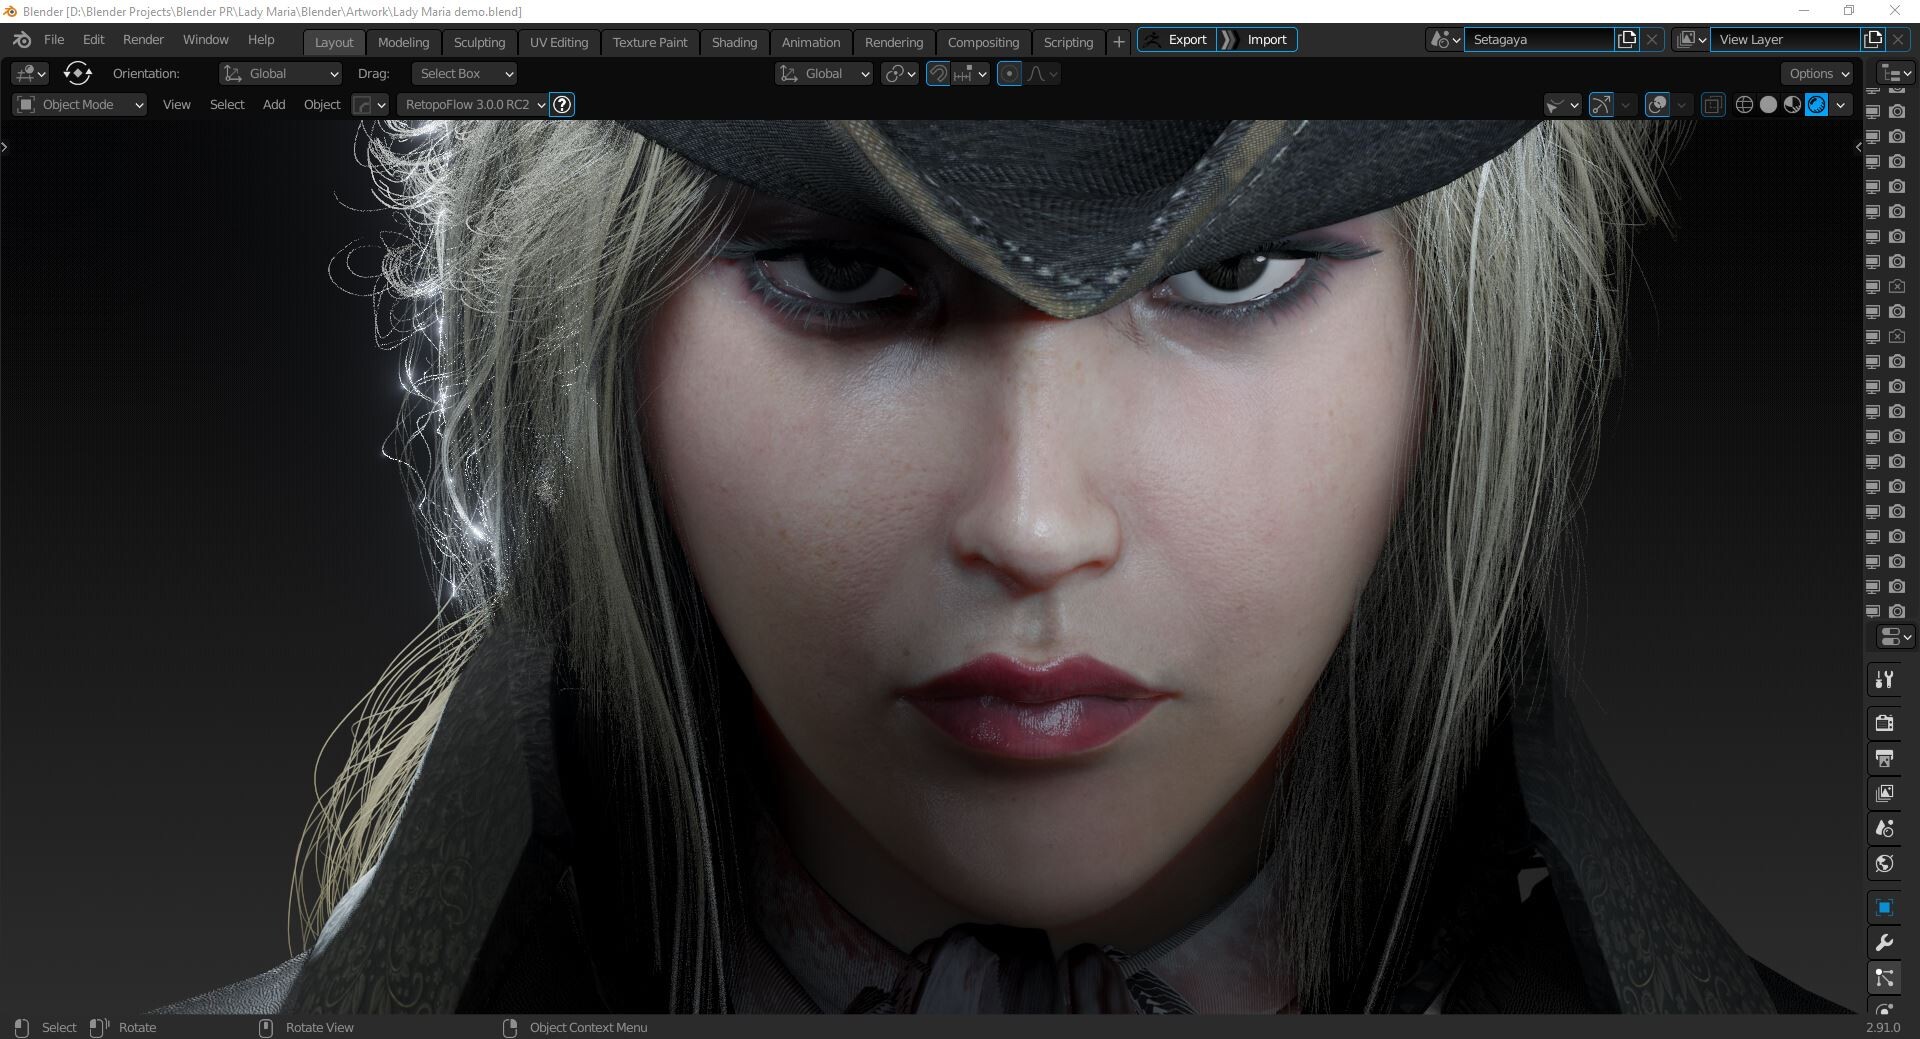Open the Scene properties tab
The width and height of the screenshot is (1920, 1039).
click(1884, 828)
